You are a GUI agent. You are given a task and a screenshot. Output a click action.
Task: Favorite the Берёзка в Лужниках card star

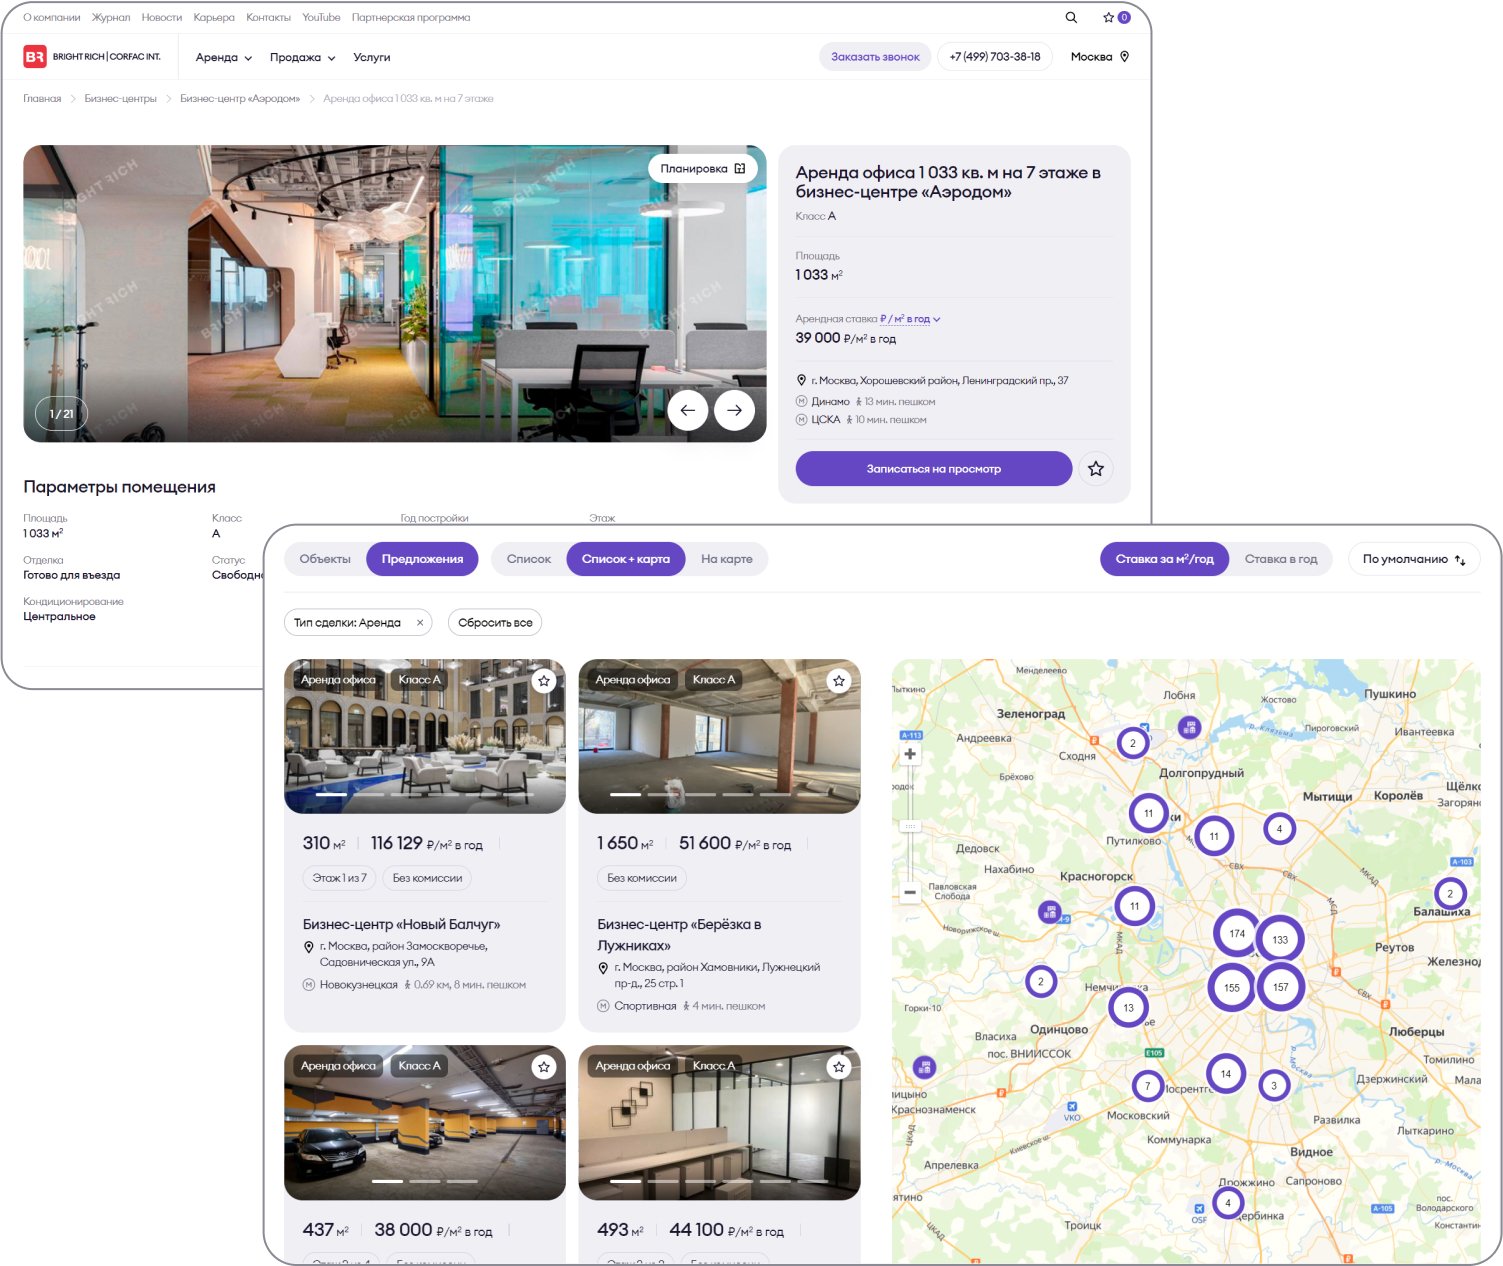pyautogui.click(x=839, y=681)
